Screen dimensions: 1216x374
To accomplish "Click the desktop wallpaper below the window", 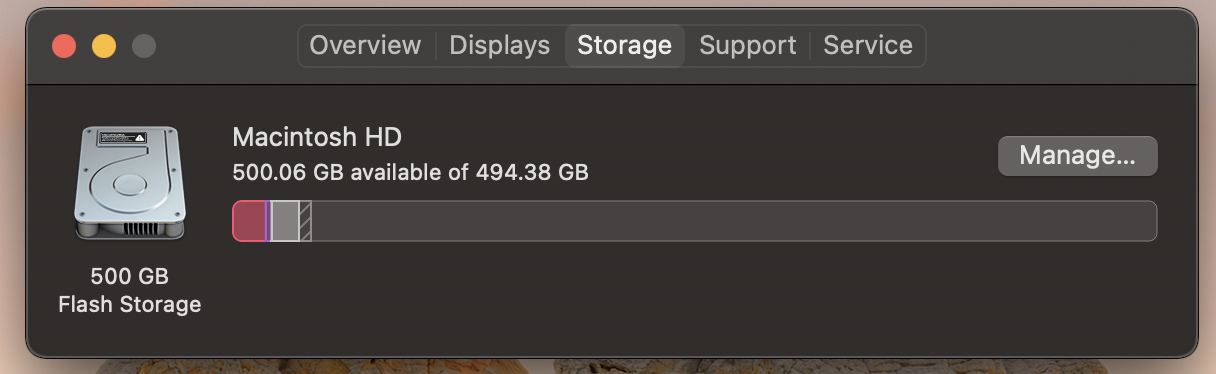I will pyautogui.click(x=600, y=366).
